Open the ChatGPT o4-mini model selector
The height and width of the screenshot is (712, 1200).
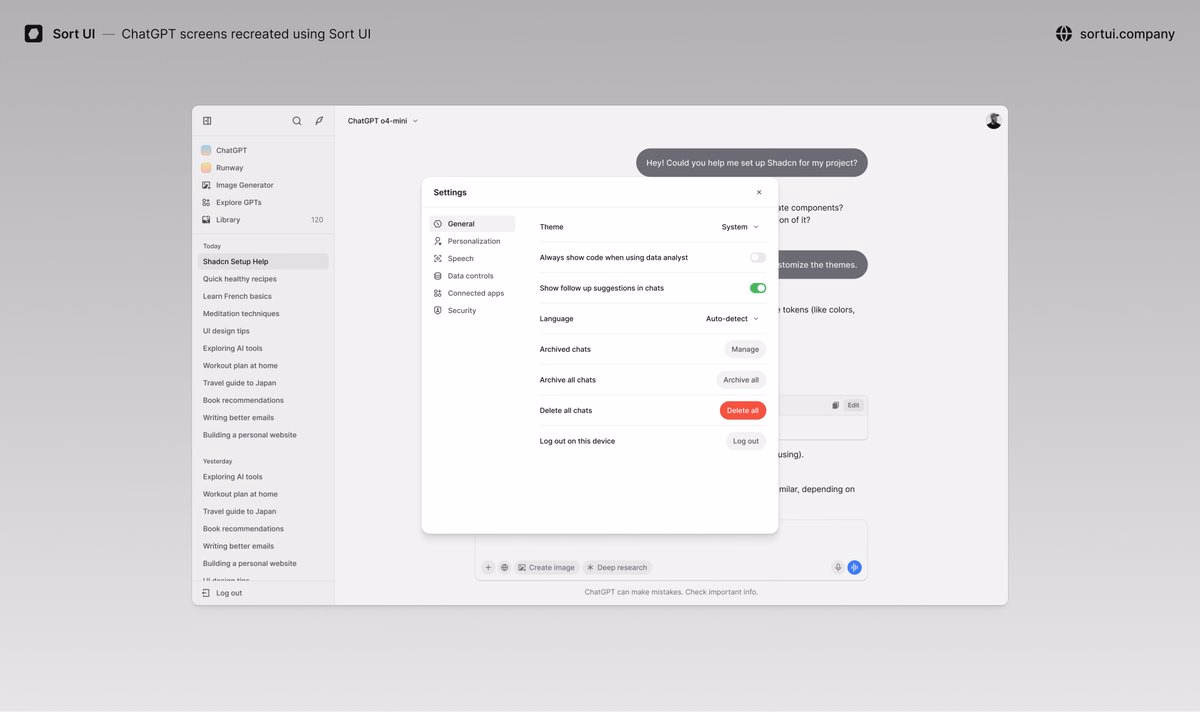383,121
